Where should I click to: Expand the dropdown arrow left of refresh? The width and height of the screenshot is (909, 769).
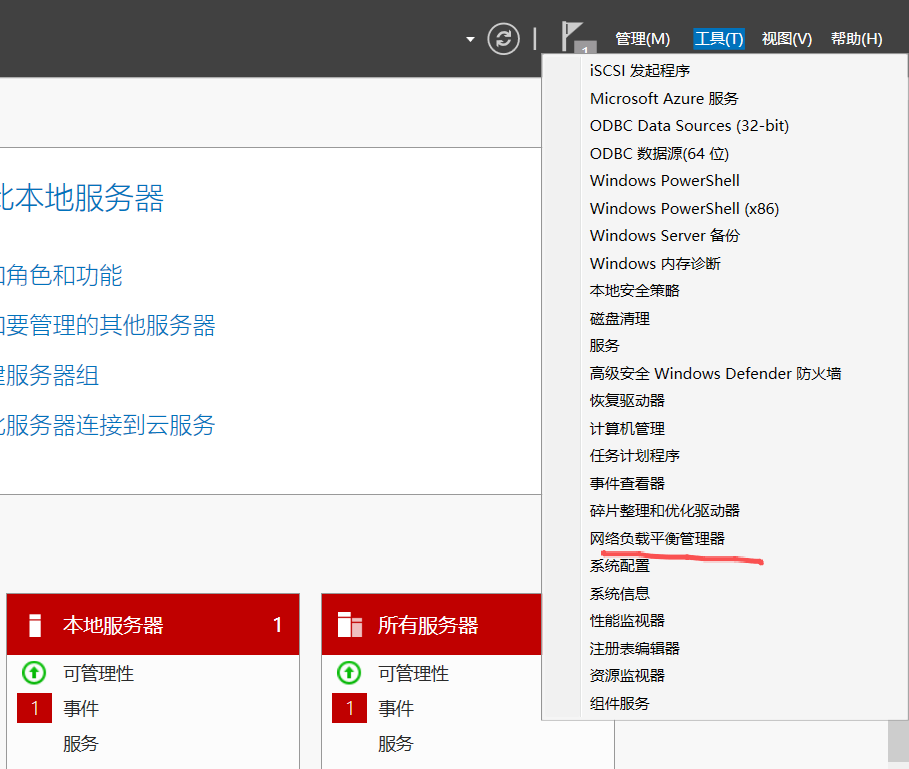(470, 40)
